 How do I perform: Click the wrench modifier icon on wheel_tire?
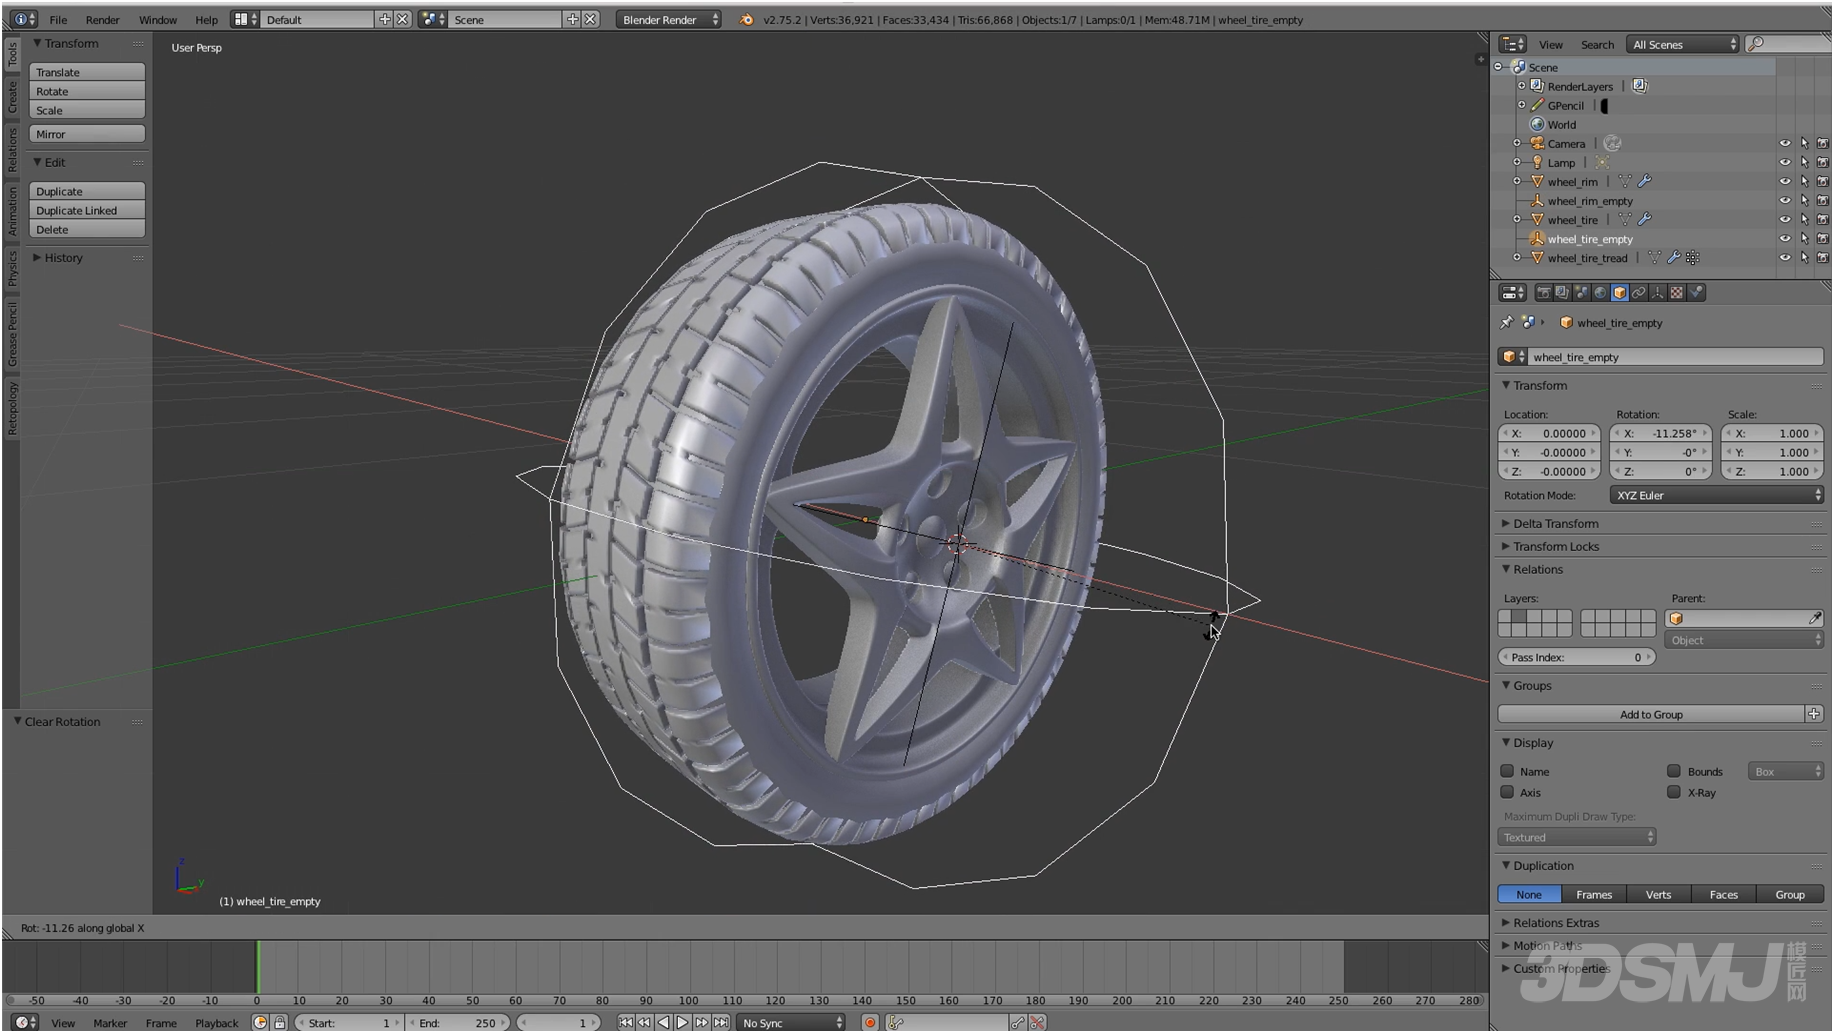[x=1644, y=220]
